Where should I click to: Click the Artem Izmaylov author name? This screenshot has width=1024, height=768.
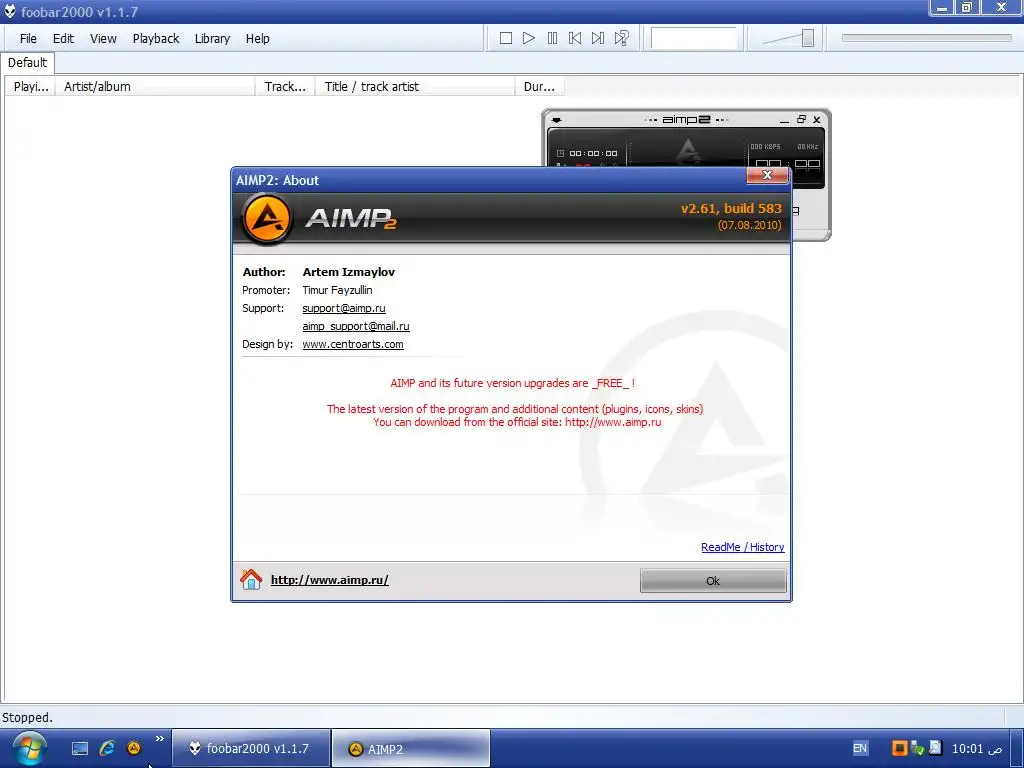pyautogui.click(x=349, y=272)
